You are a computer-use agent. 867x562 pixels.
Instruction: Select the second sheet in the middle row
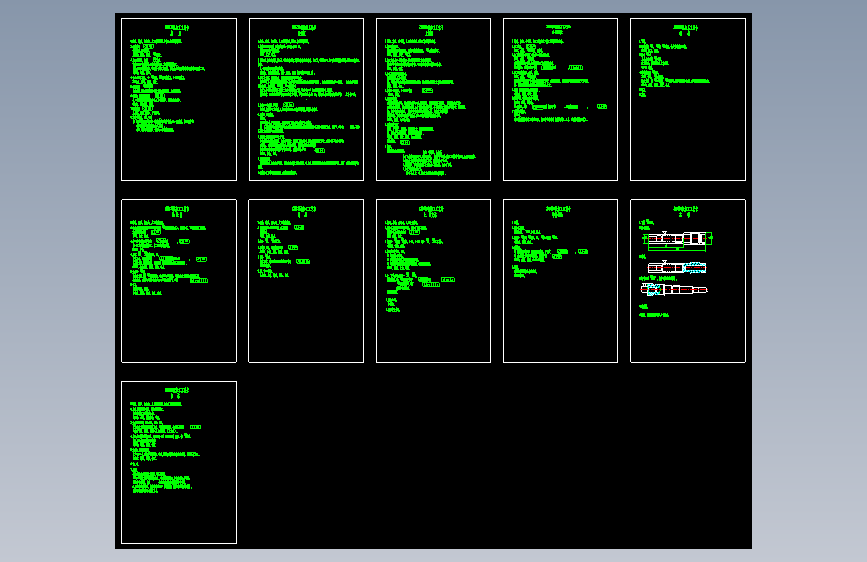306,281
